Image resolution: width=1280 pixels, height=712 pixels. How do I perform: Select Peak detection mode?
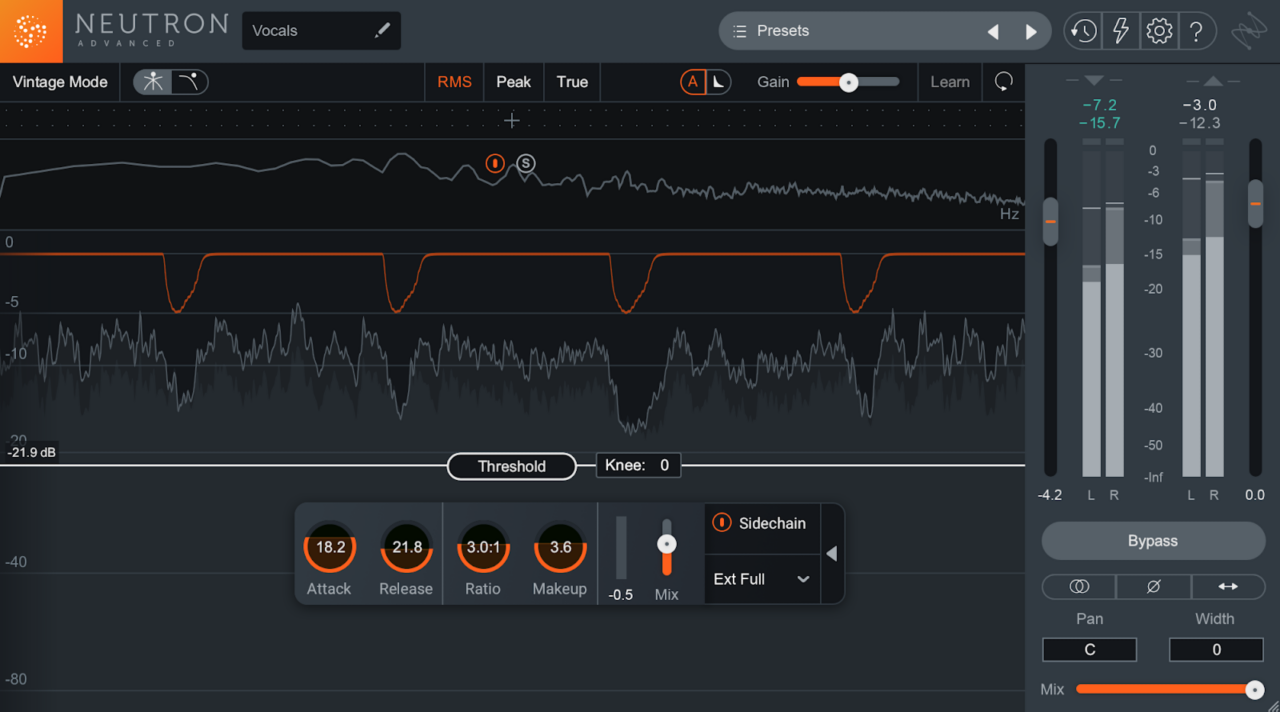pyautogui.click(x=513, y=82)
